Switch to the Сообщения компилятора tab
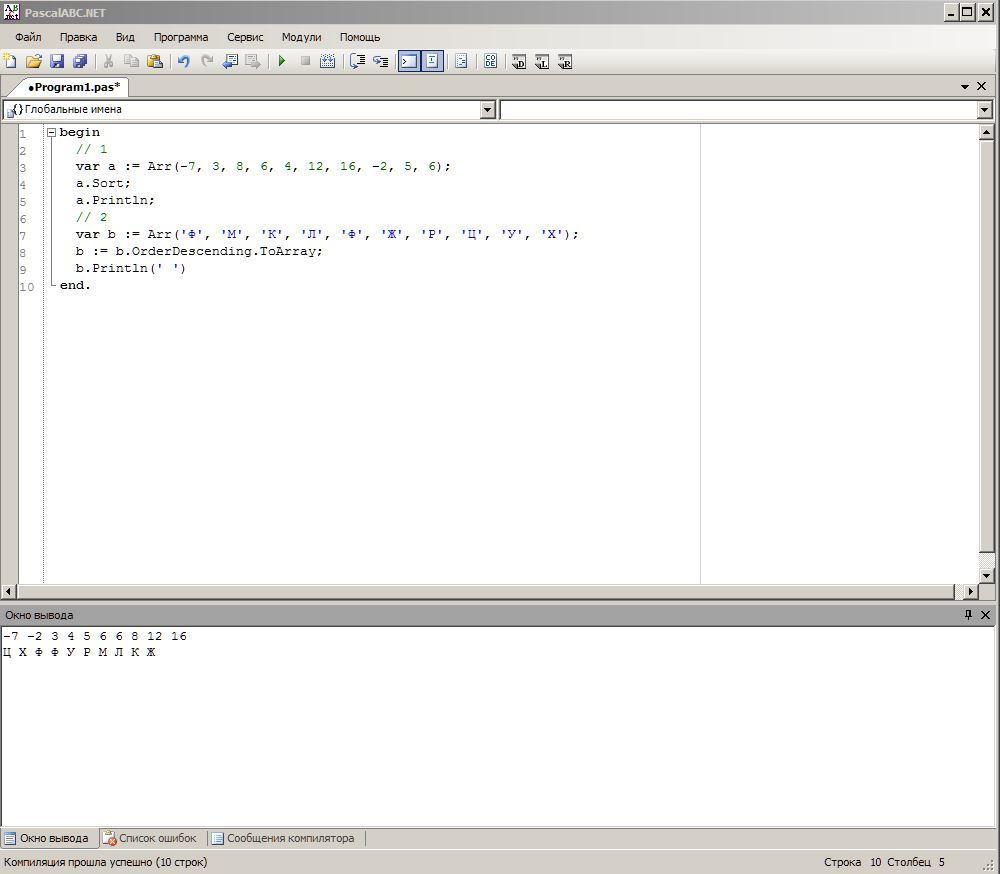Image resolution: width=1000 pixels, height=874 pixels. [289, 838]
